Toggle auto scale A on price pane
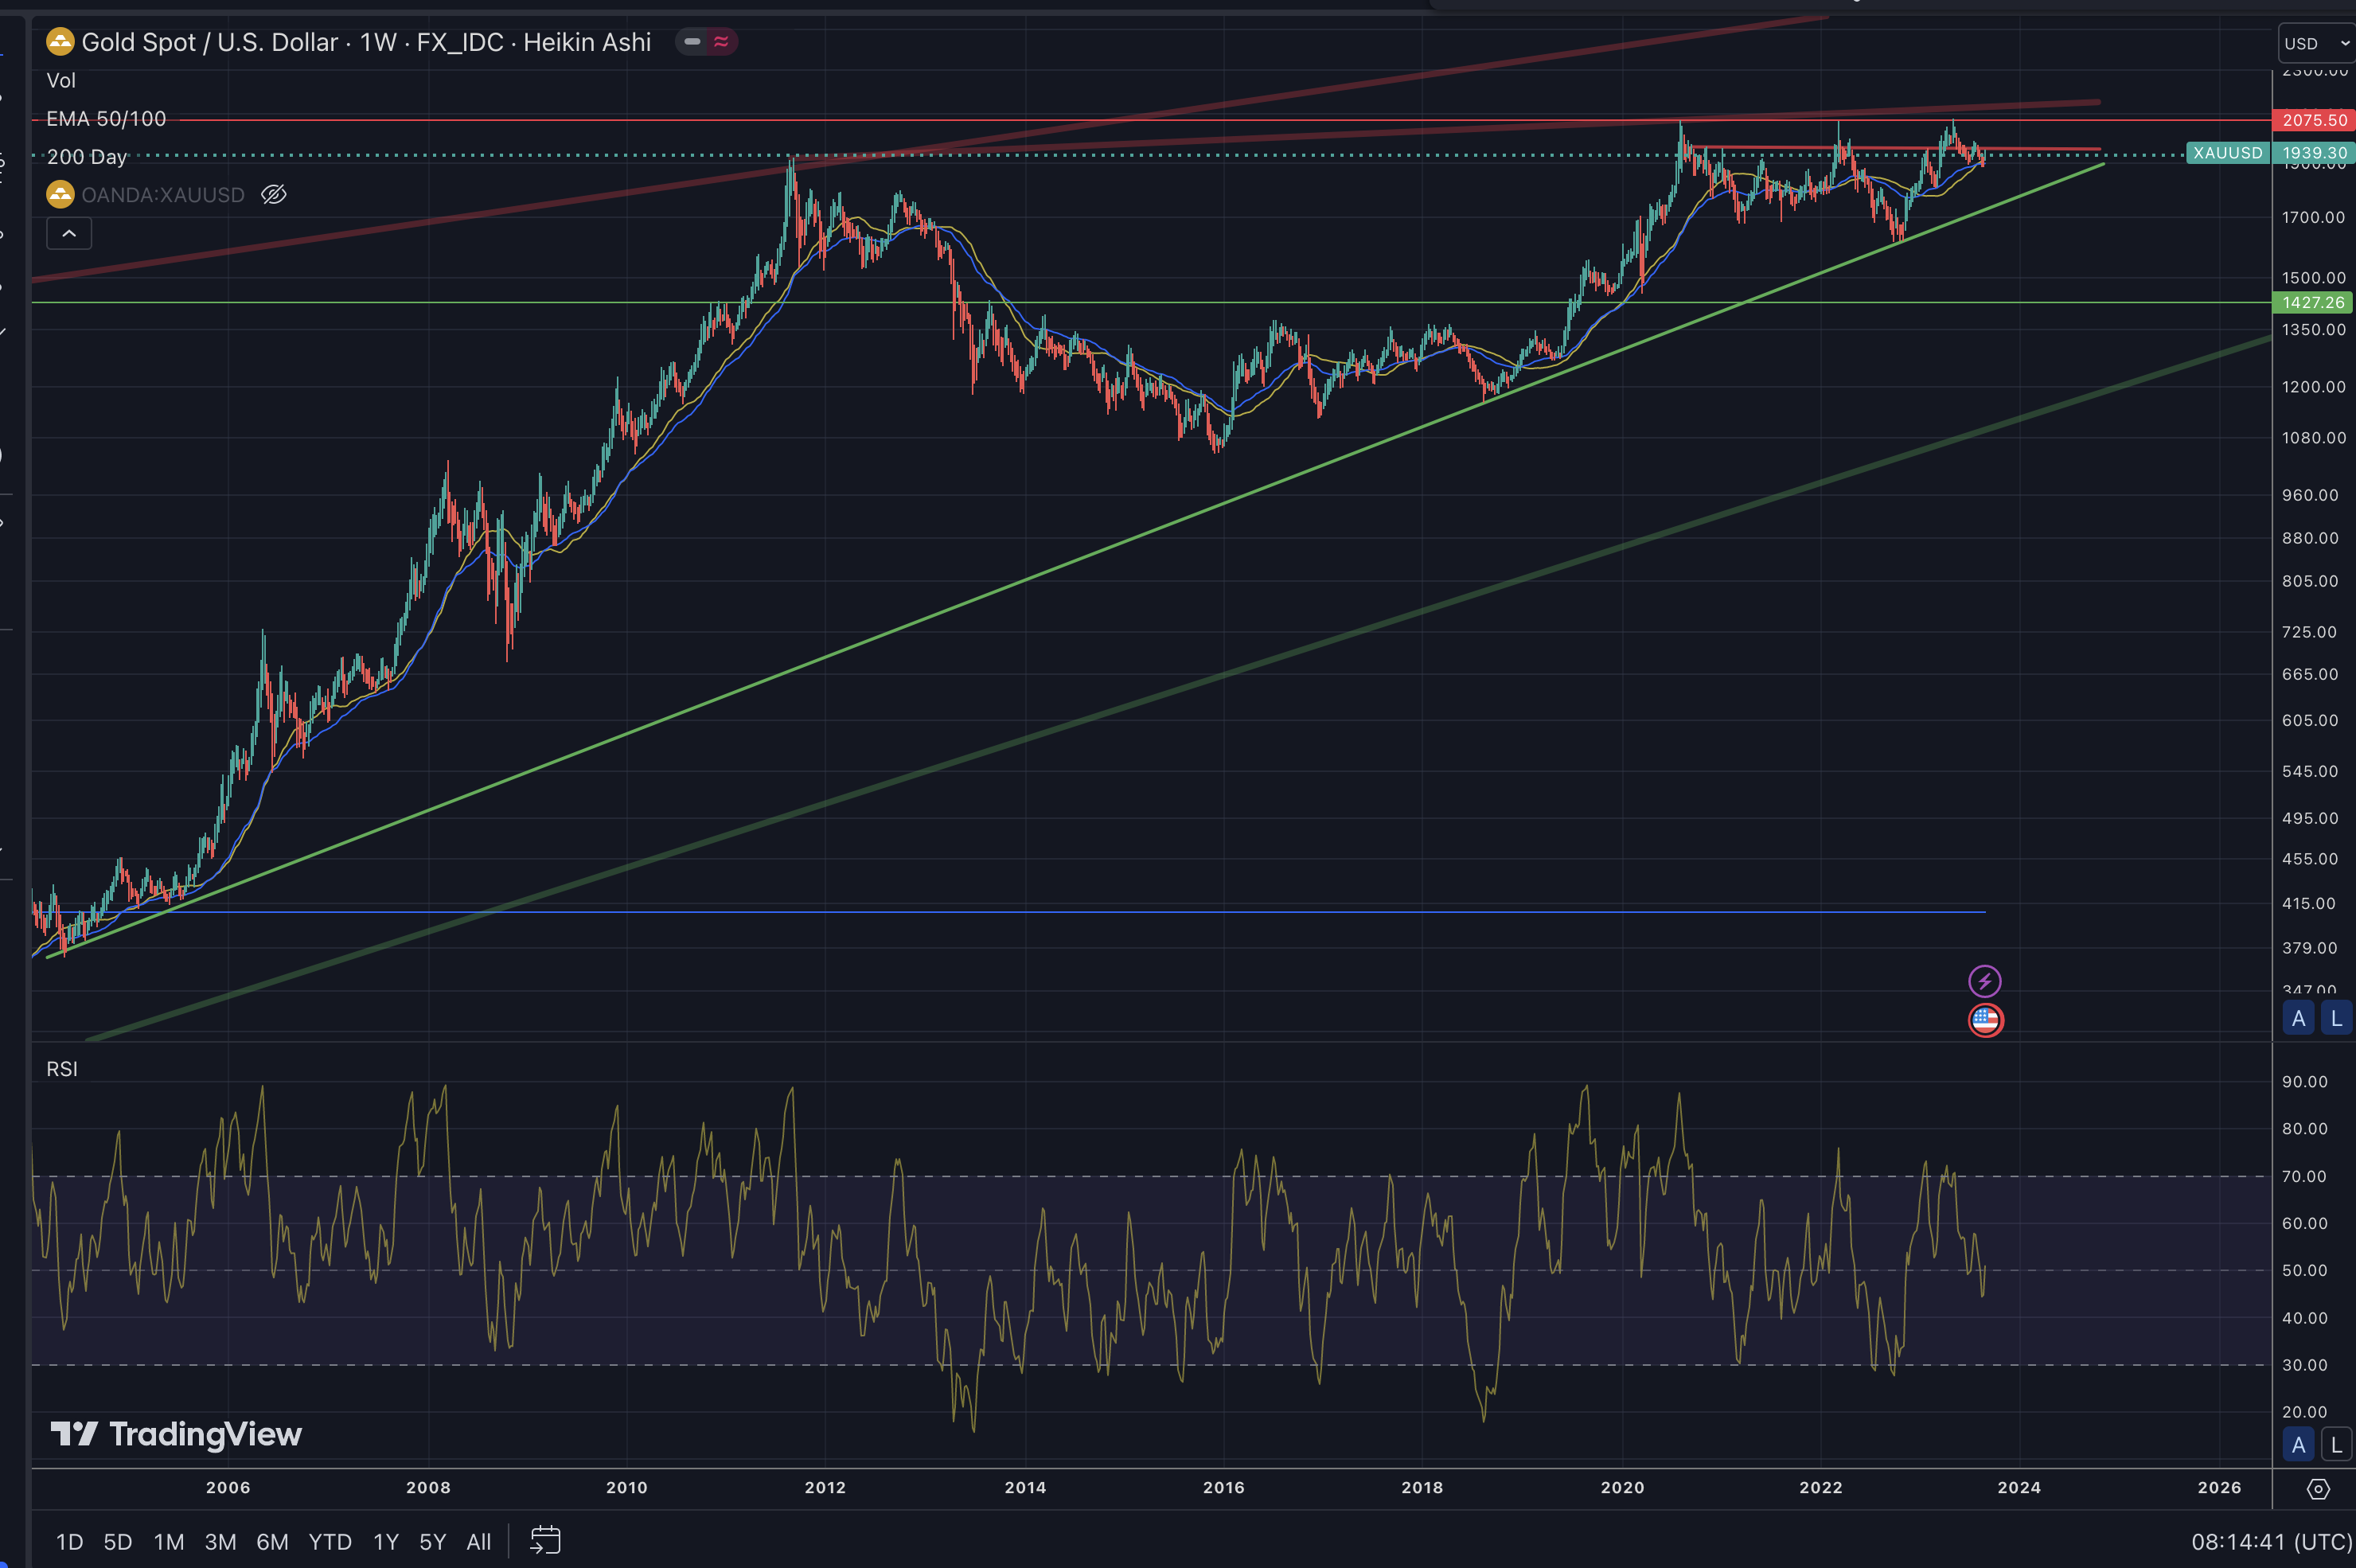The height and width of the screenshot is (1568, 2356). click(x=2298, y=1018)
